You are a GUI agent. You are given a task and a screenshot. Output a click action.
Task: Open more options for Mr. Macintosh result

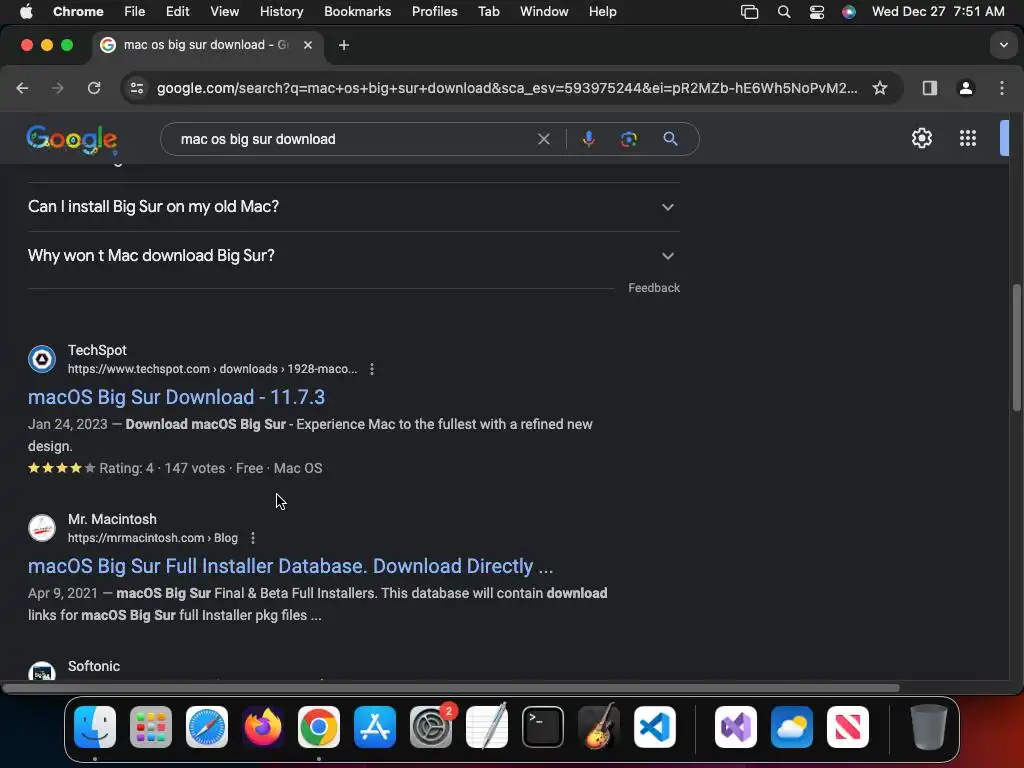click(x=253, y=538)
